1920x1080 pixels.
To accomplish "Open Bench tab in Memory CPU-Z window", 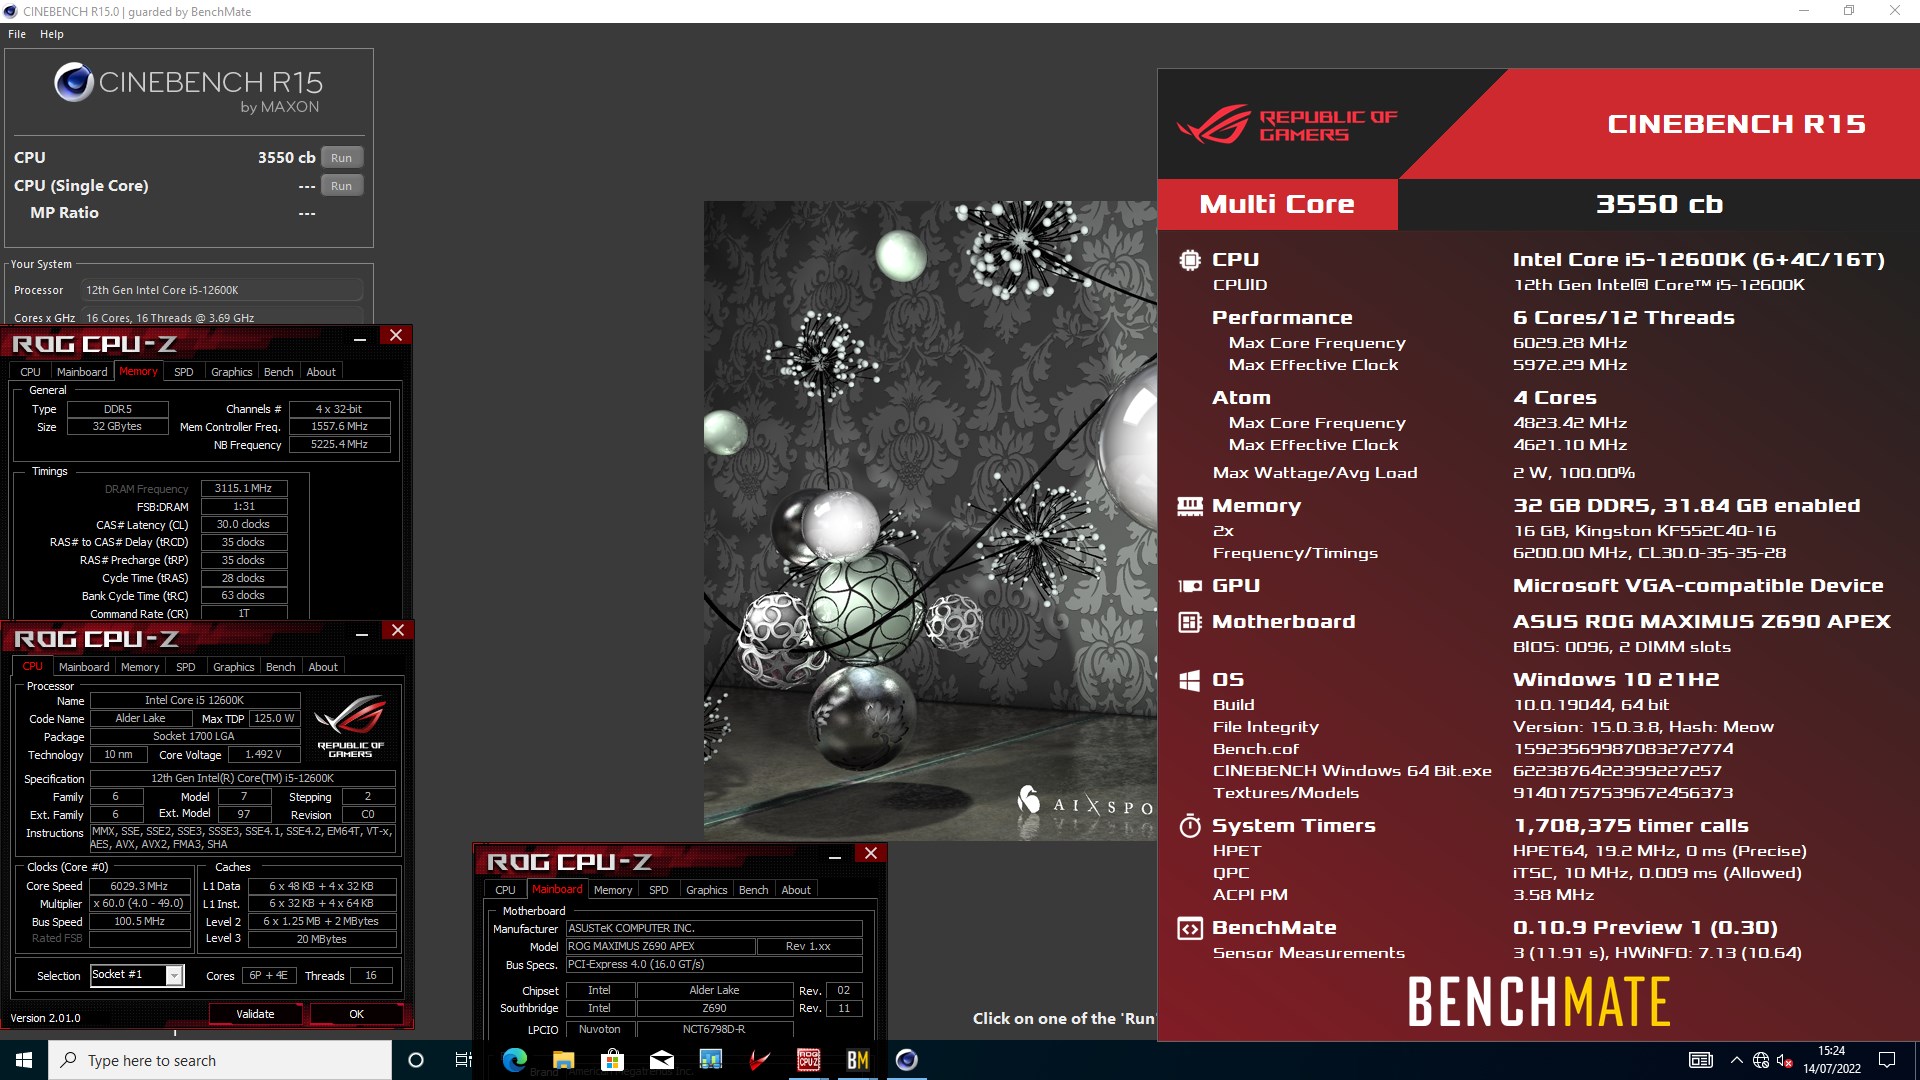I will point(279,372).
